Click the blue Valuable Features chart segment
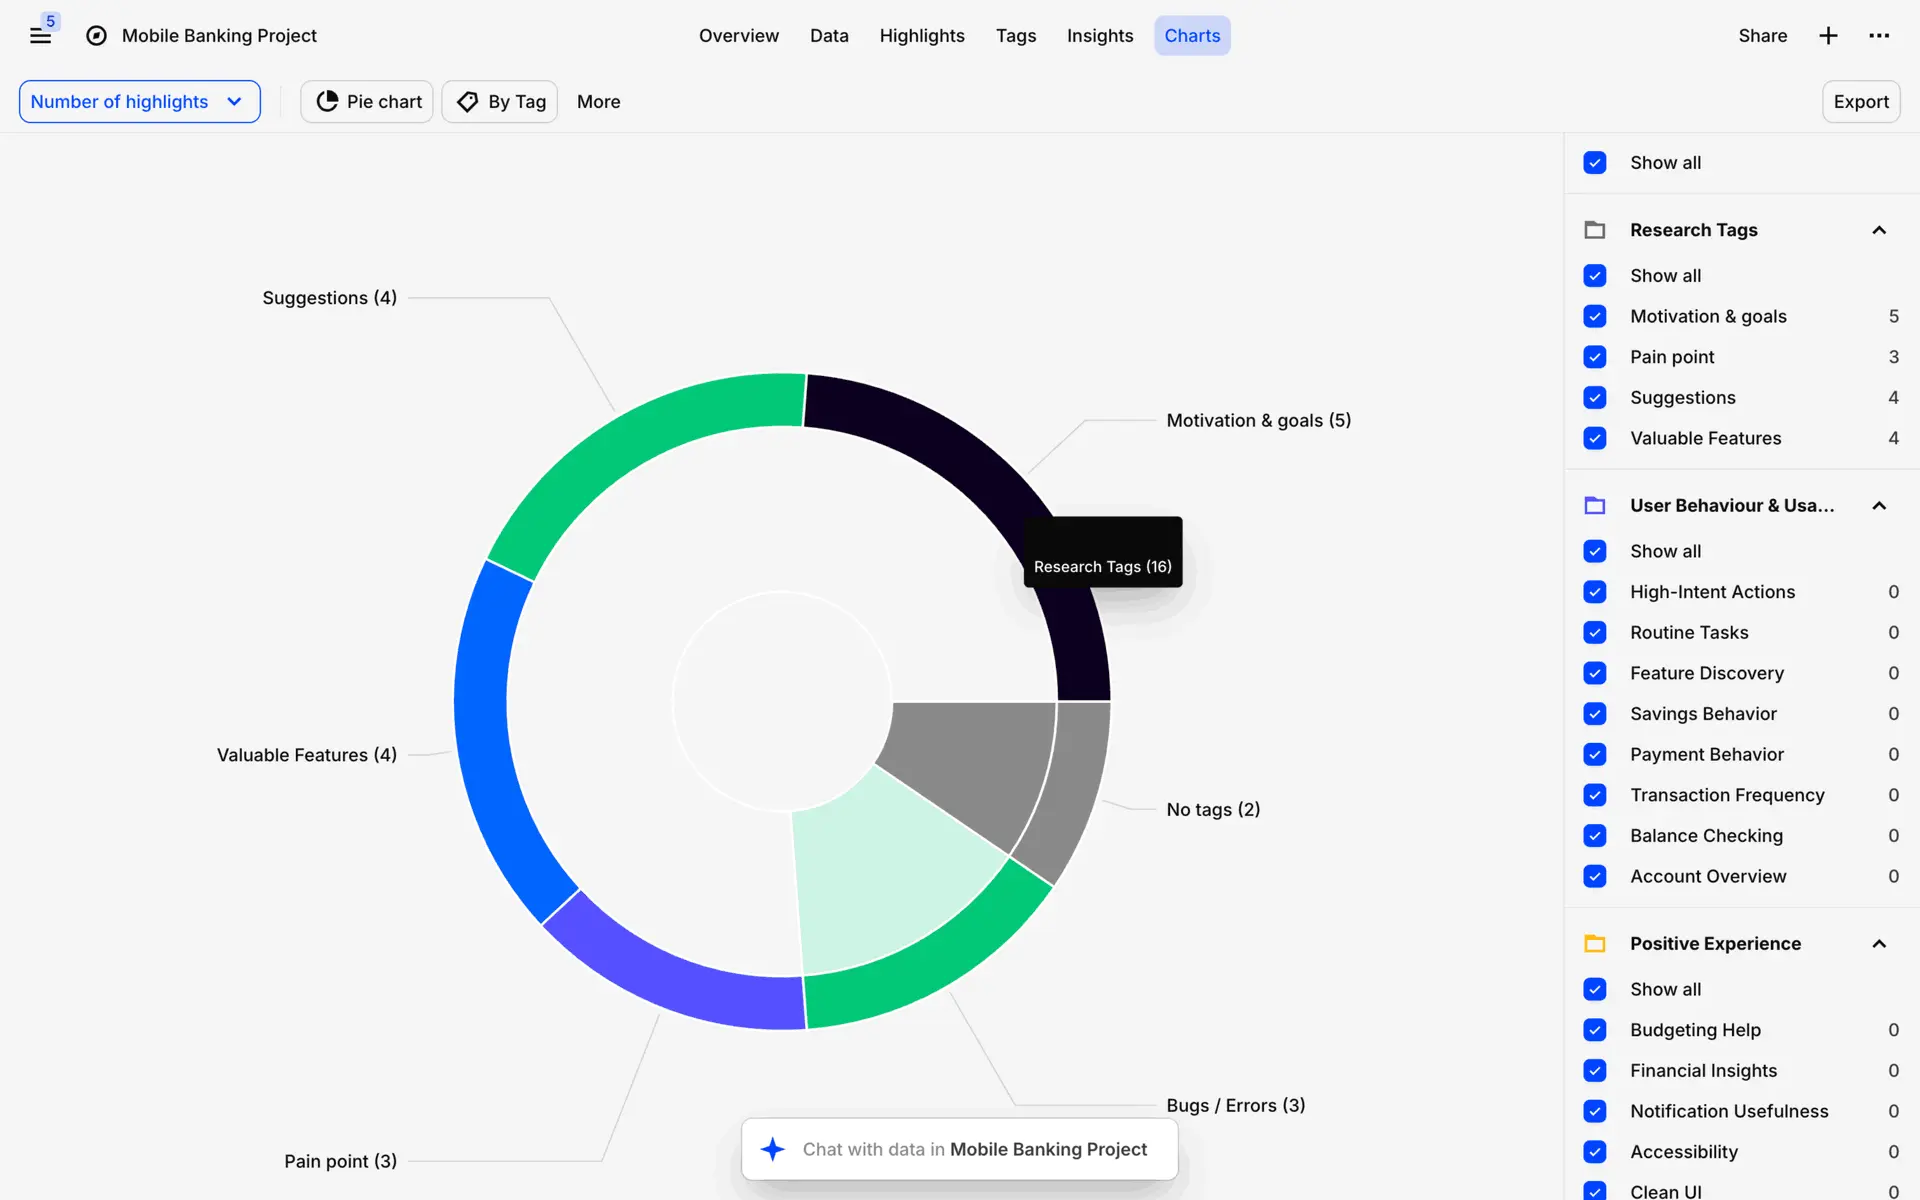The height and width of the screenshot is (1200, 1920). [x=483, y=720]
